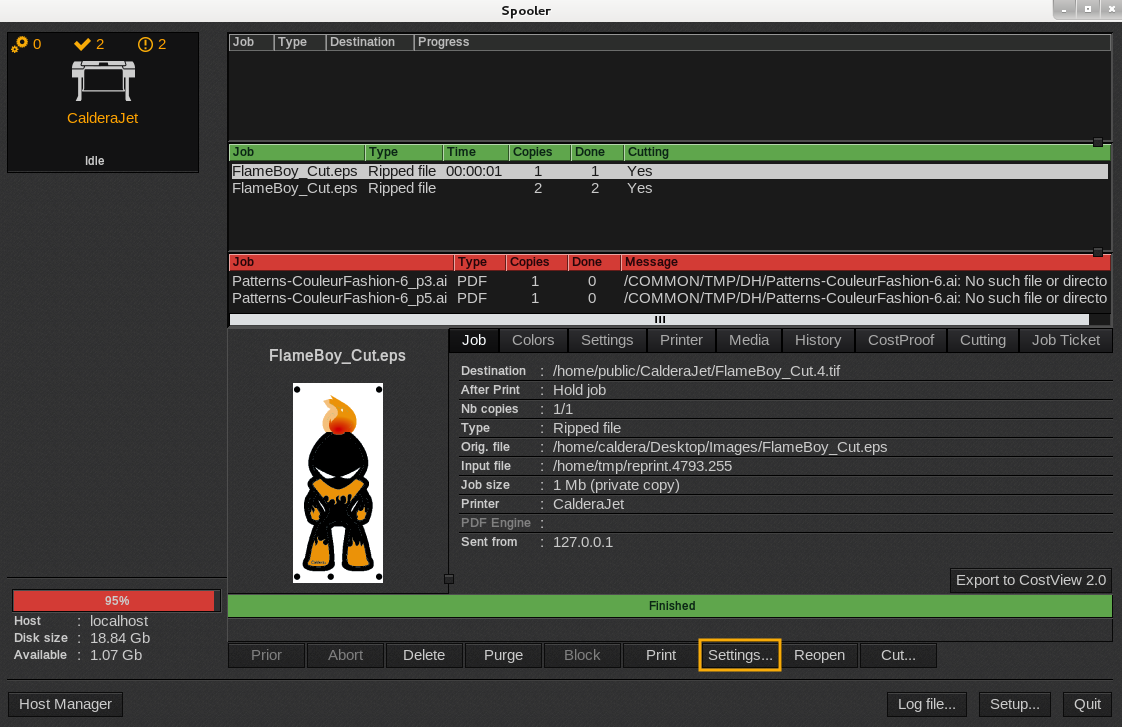Open the Job Ticket tab
This screenshot has height=727, width=1122.
tap(1065, 340)
